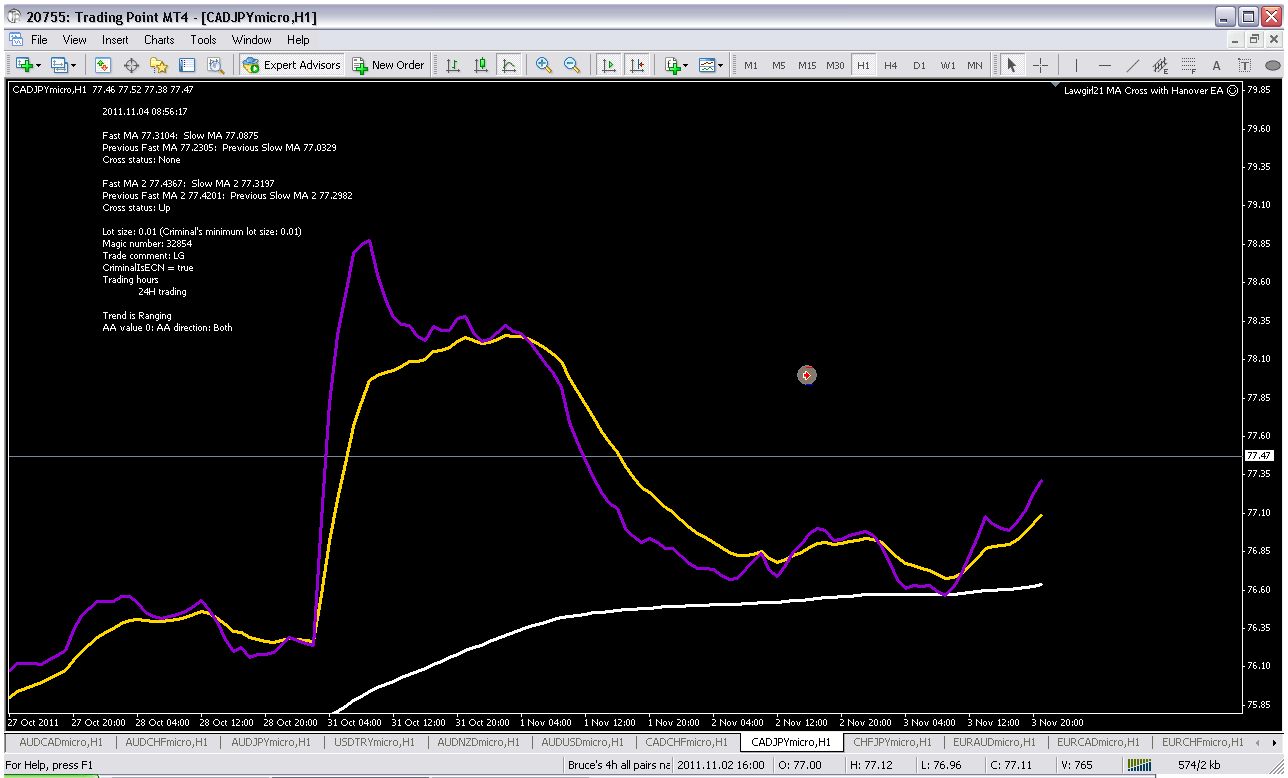Draw a horizontal line tool
This screenshot has height=778, width=1288.
(x=1104, y=65)
